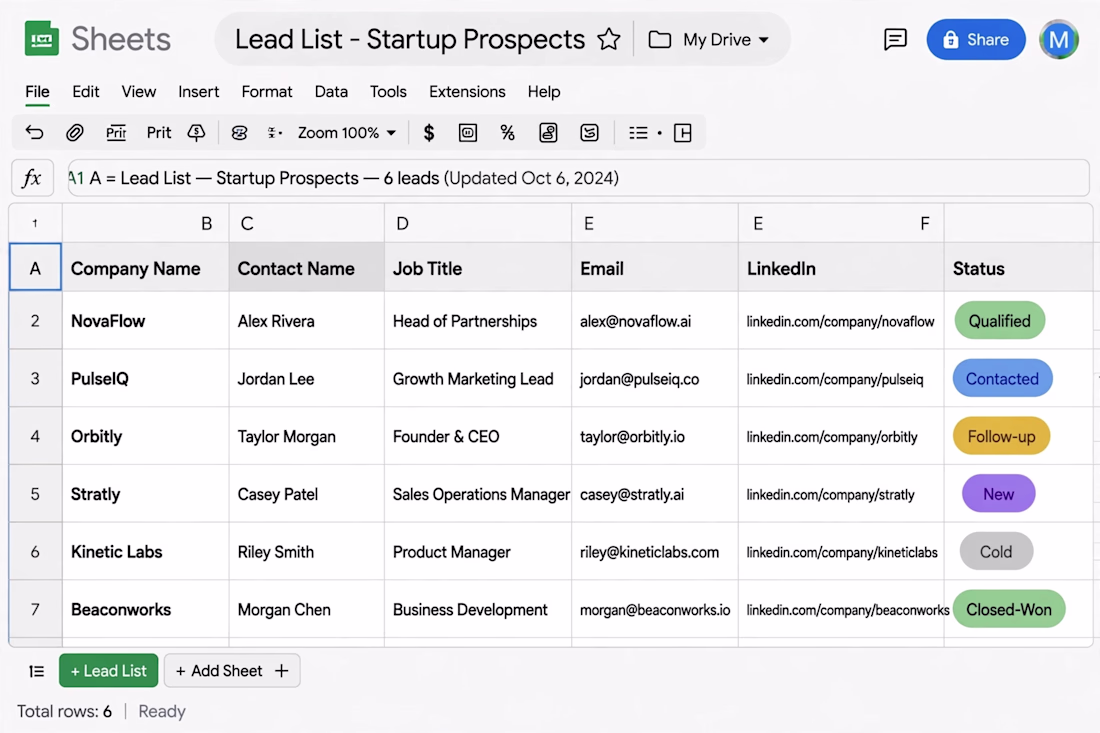Click the blue Share button
The width and height of the screenshot is (1100, 733).
tap(976, 39)
